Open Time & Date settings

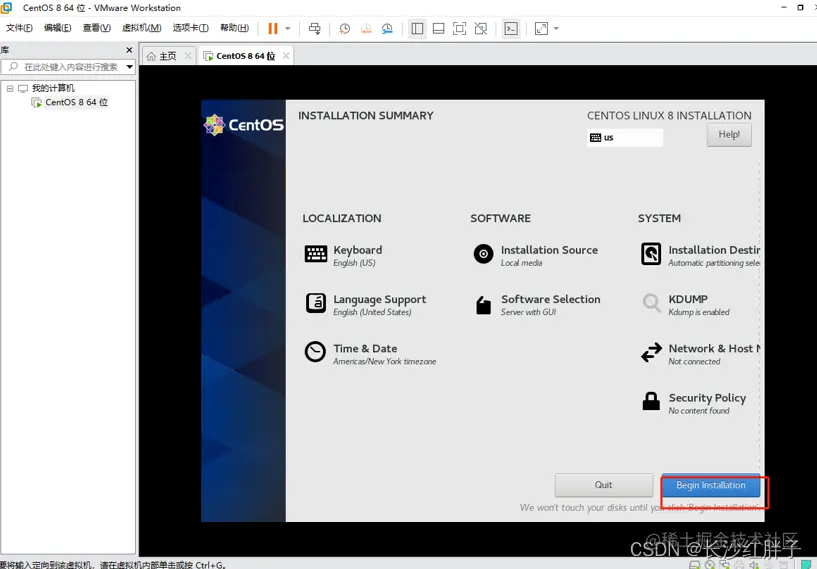(370, 354)
